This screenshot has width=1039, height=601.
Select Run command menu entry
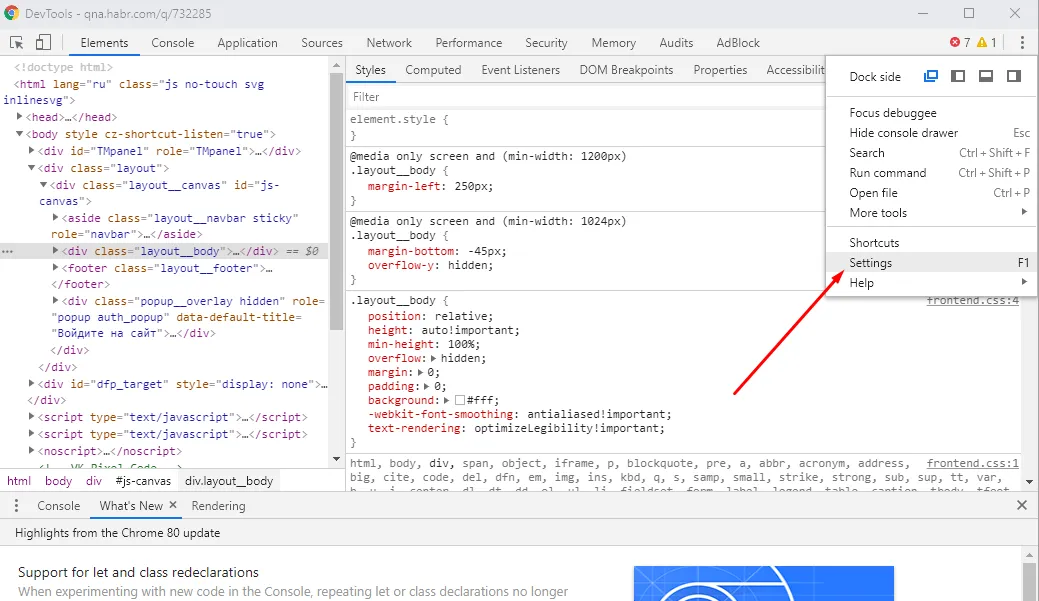pyautogui.click(x=931, y=172)
